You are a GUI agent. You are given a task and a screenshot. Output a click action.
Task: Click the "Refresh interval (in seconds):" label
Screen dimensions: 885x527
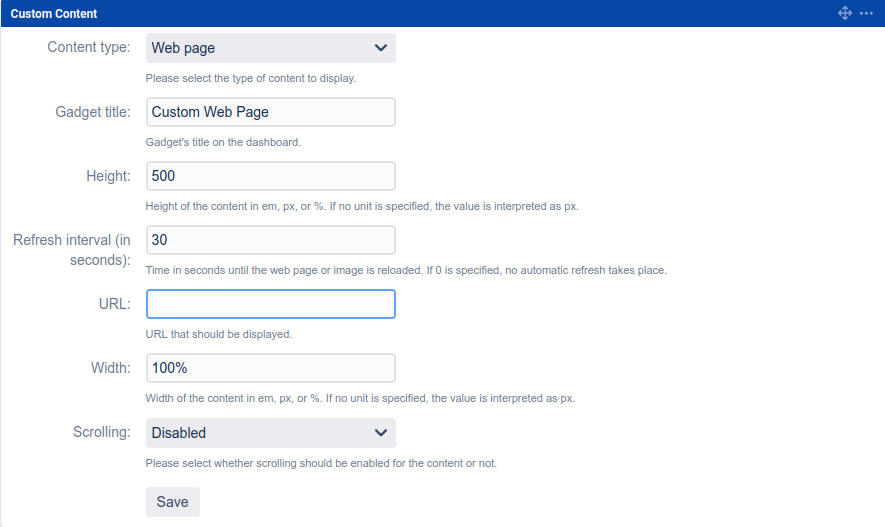point(72,250)
